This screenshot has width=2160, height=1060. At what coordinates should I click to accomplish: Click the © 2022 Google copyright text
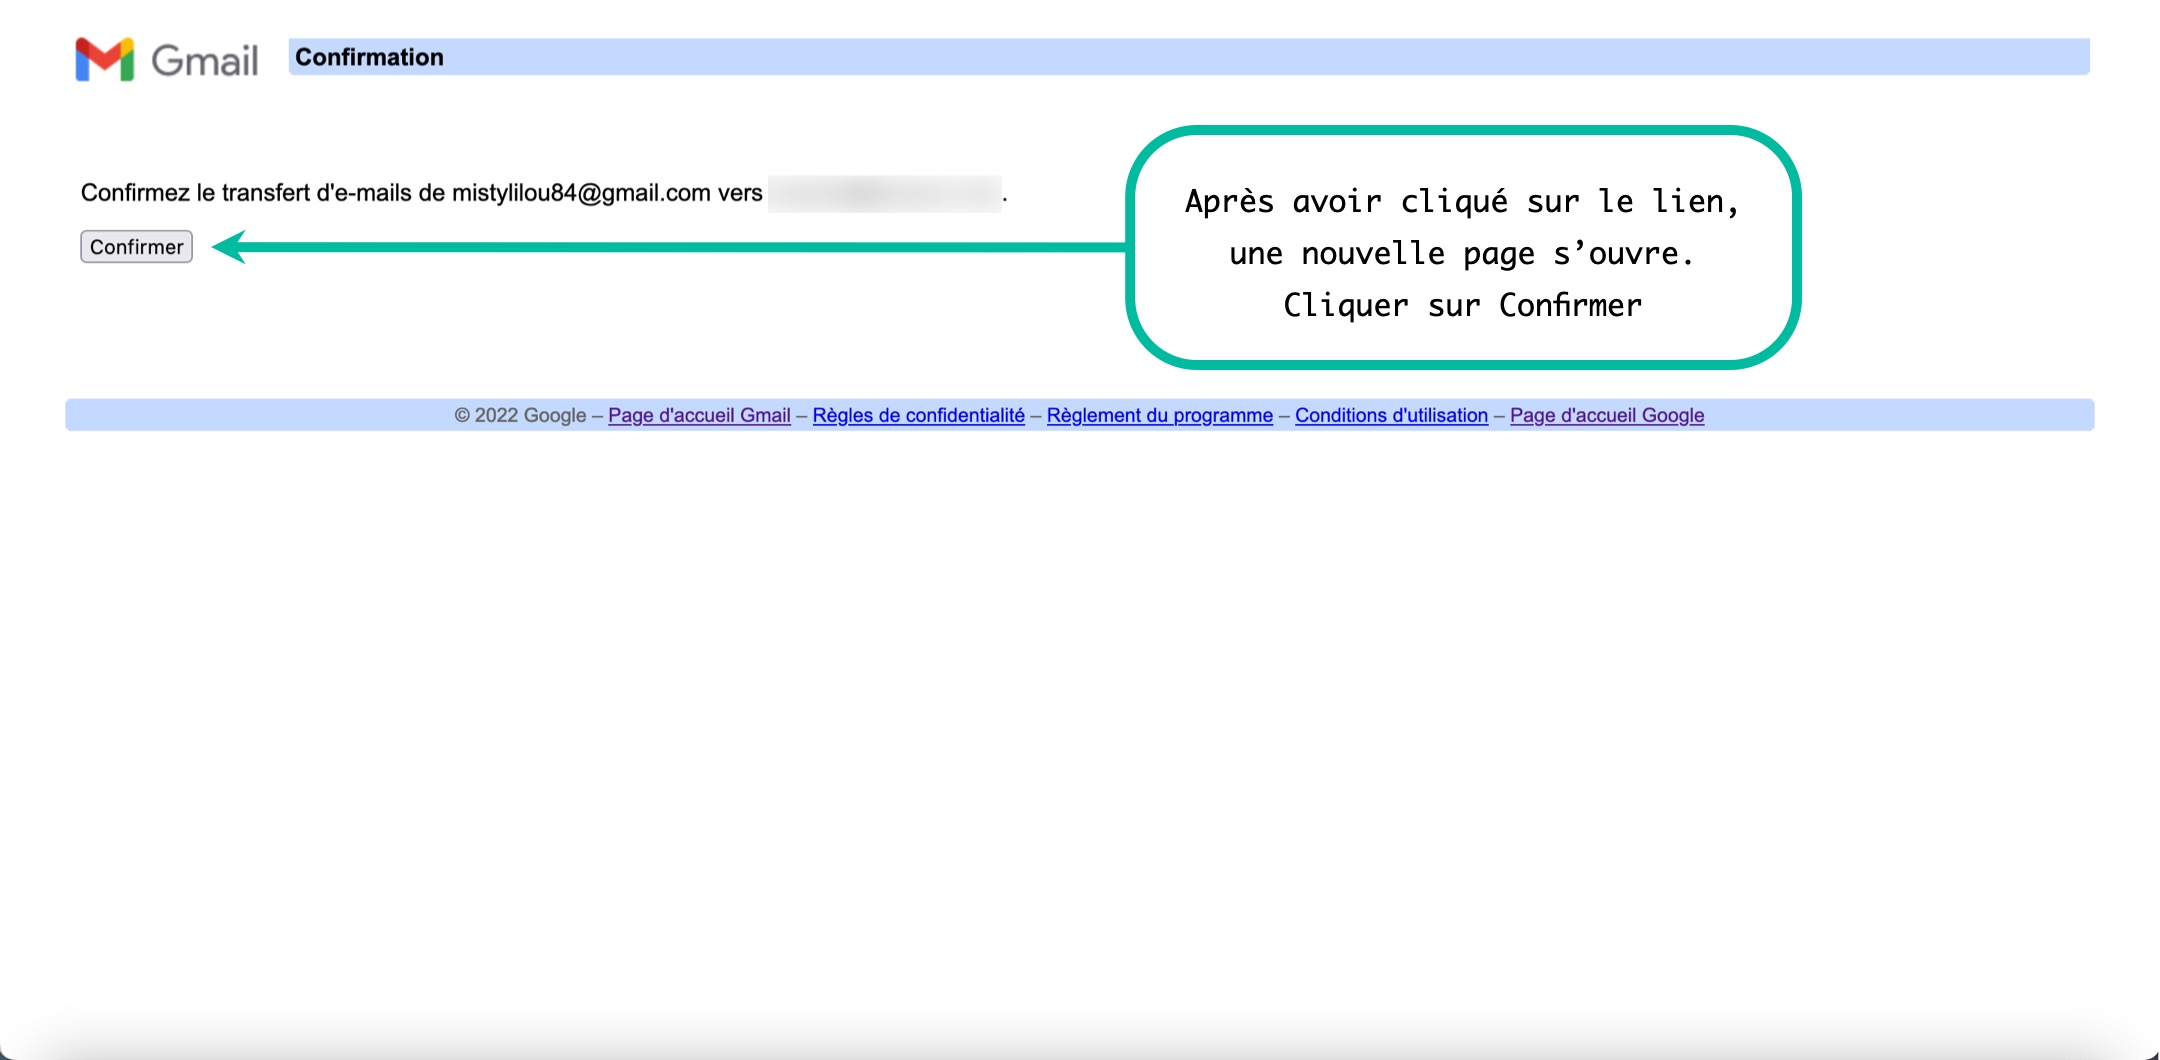[x=520, y=415]
